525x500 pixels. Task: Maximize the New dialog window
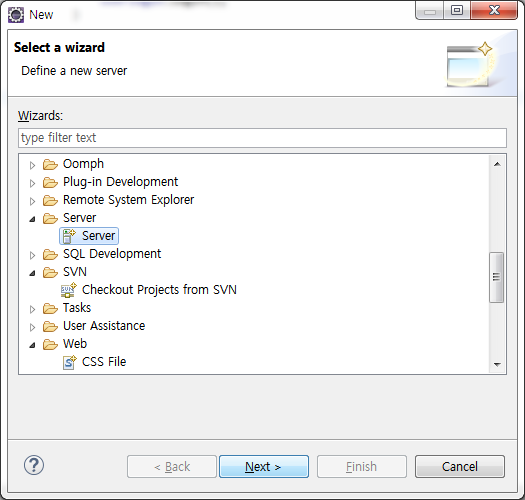457,10
